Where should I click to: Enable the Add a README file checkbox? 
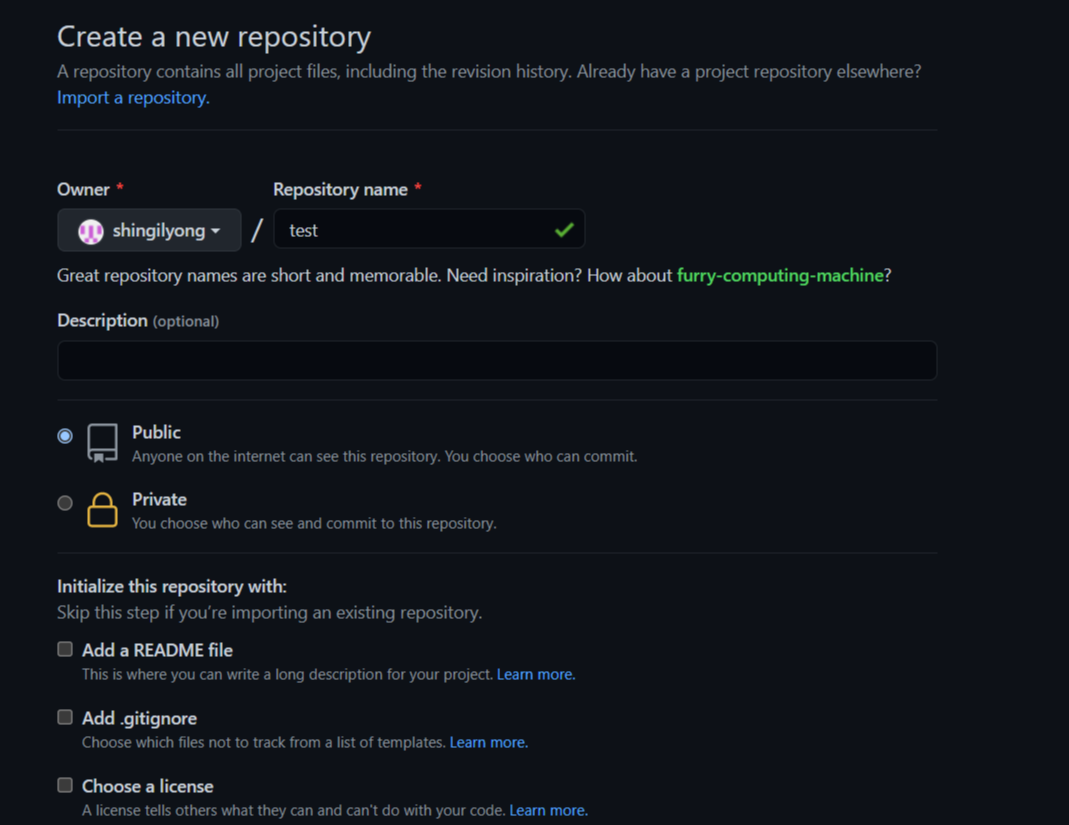(65, 649)
